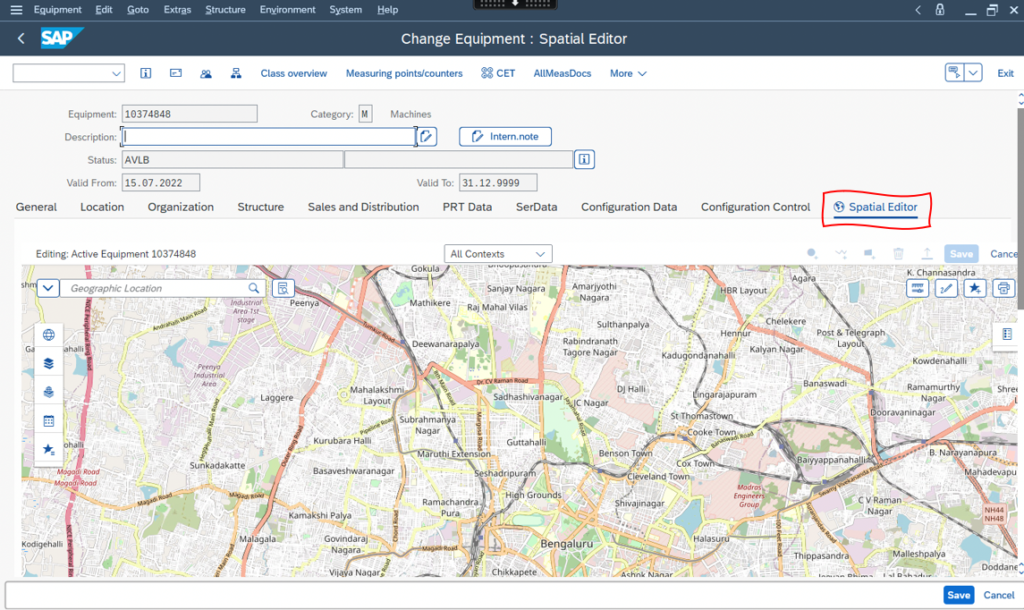Toggle the base map globe icon

tap(48, 334)
